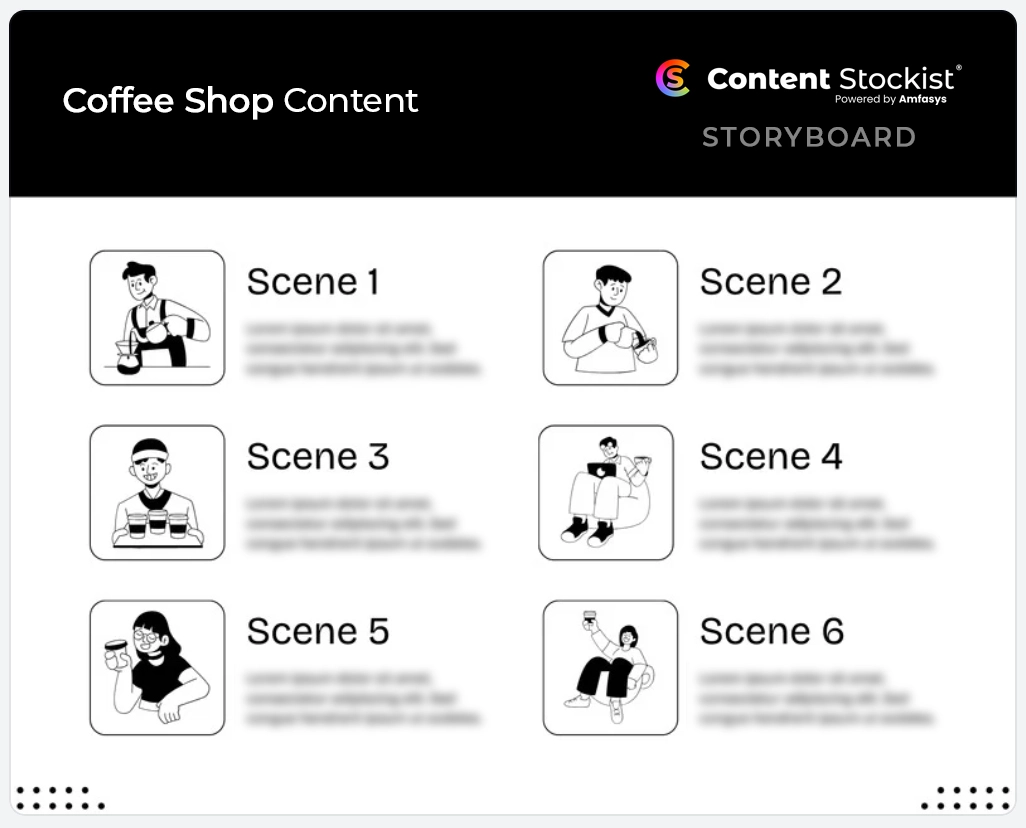Screen dimensions: 1026x828
Task: Click the Scene 6 heading
Action: [x=771, y=631]
